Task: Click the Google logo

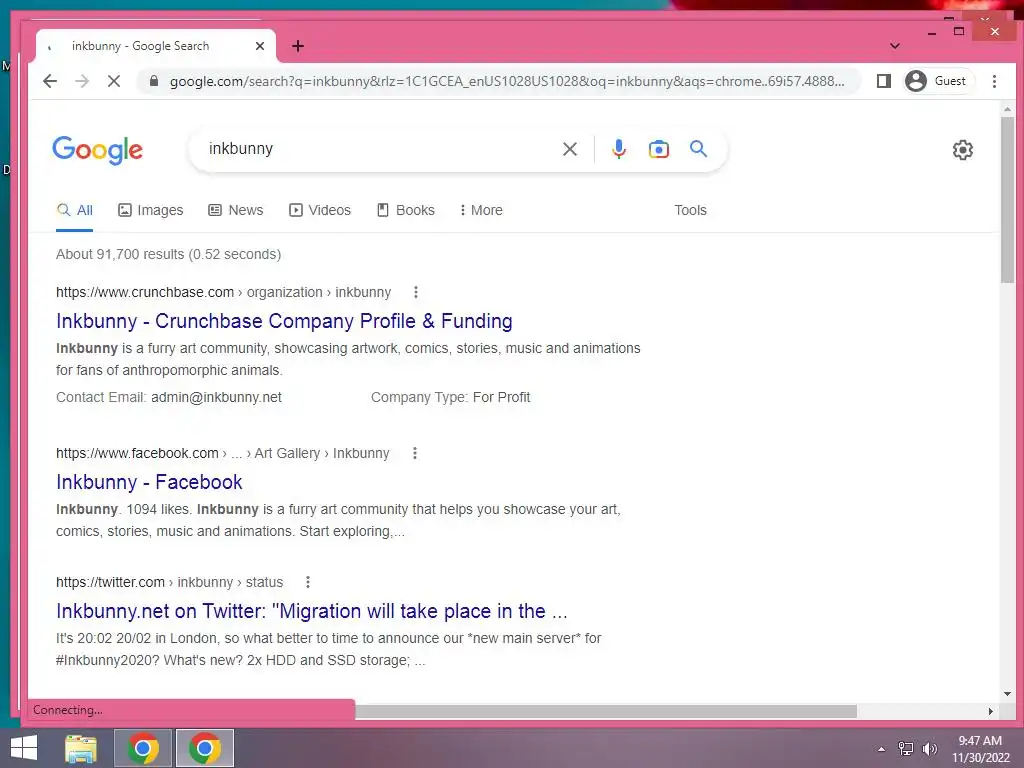Action: click(x=97, y=150)
